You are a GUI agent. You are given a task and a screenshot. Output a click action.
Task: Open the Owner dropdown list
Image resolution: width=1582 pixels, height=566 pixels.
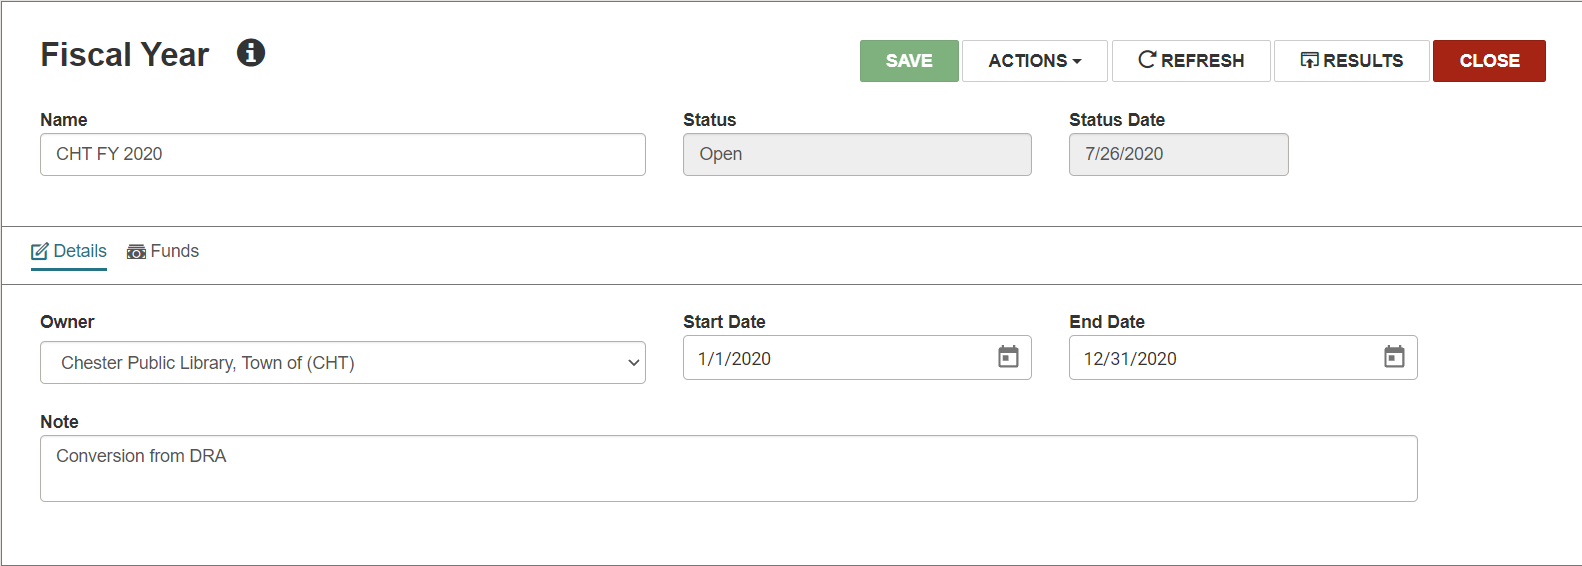click(343, 363)
